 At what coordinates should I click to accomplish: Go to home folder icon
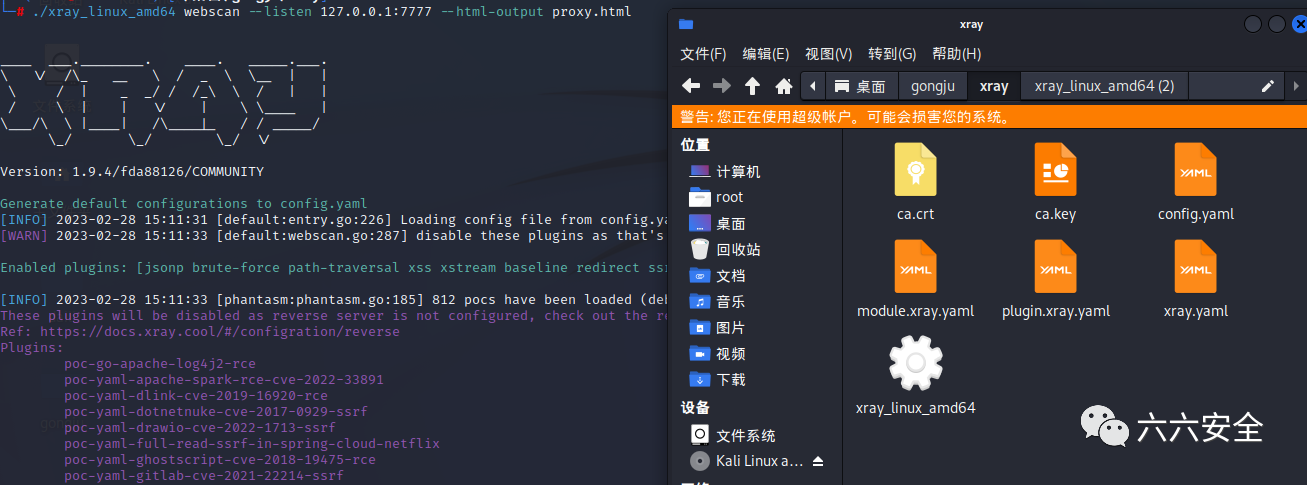(x=784, y=85)
